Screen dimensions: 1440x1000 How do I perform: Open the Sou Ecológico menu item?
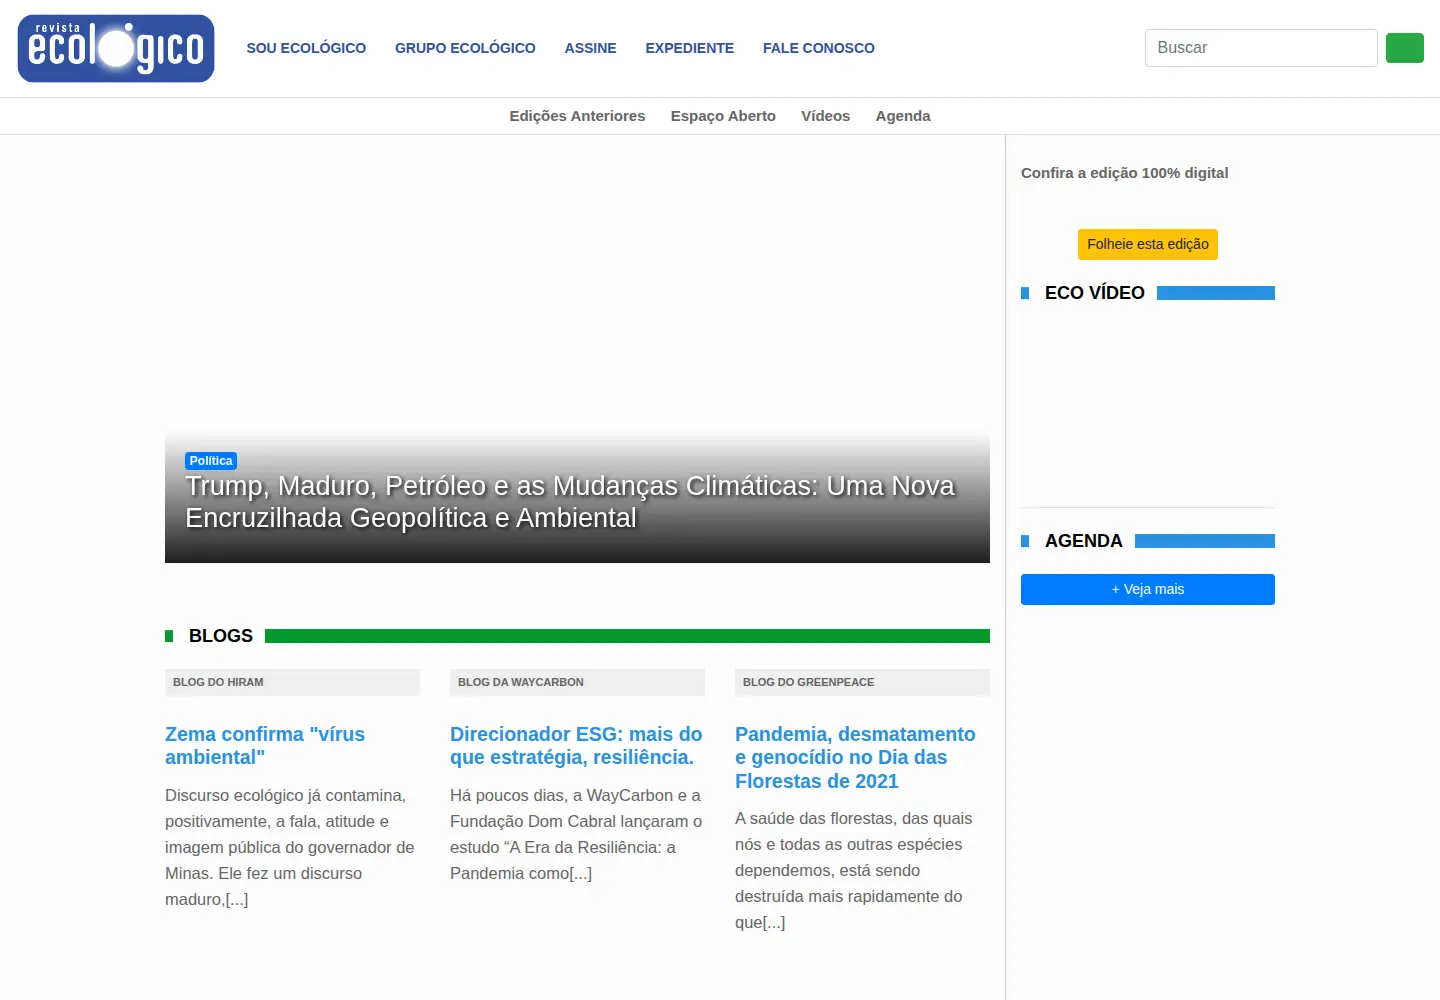306,48
